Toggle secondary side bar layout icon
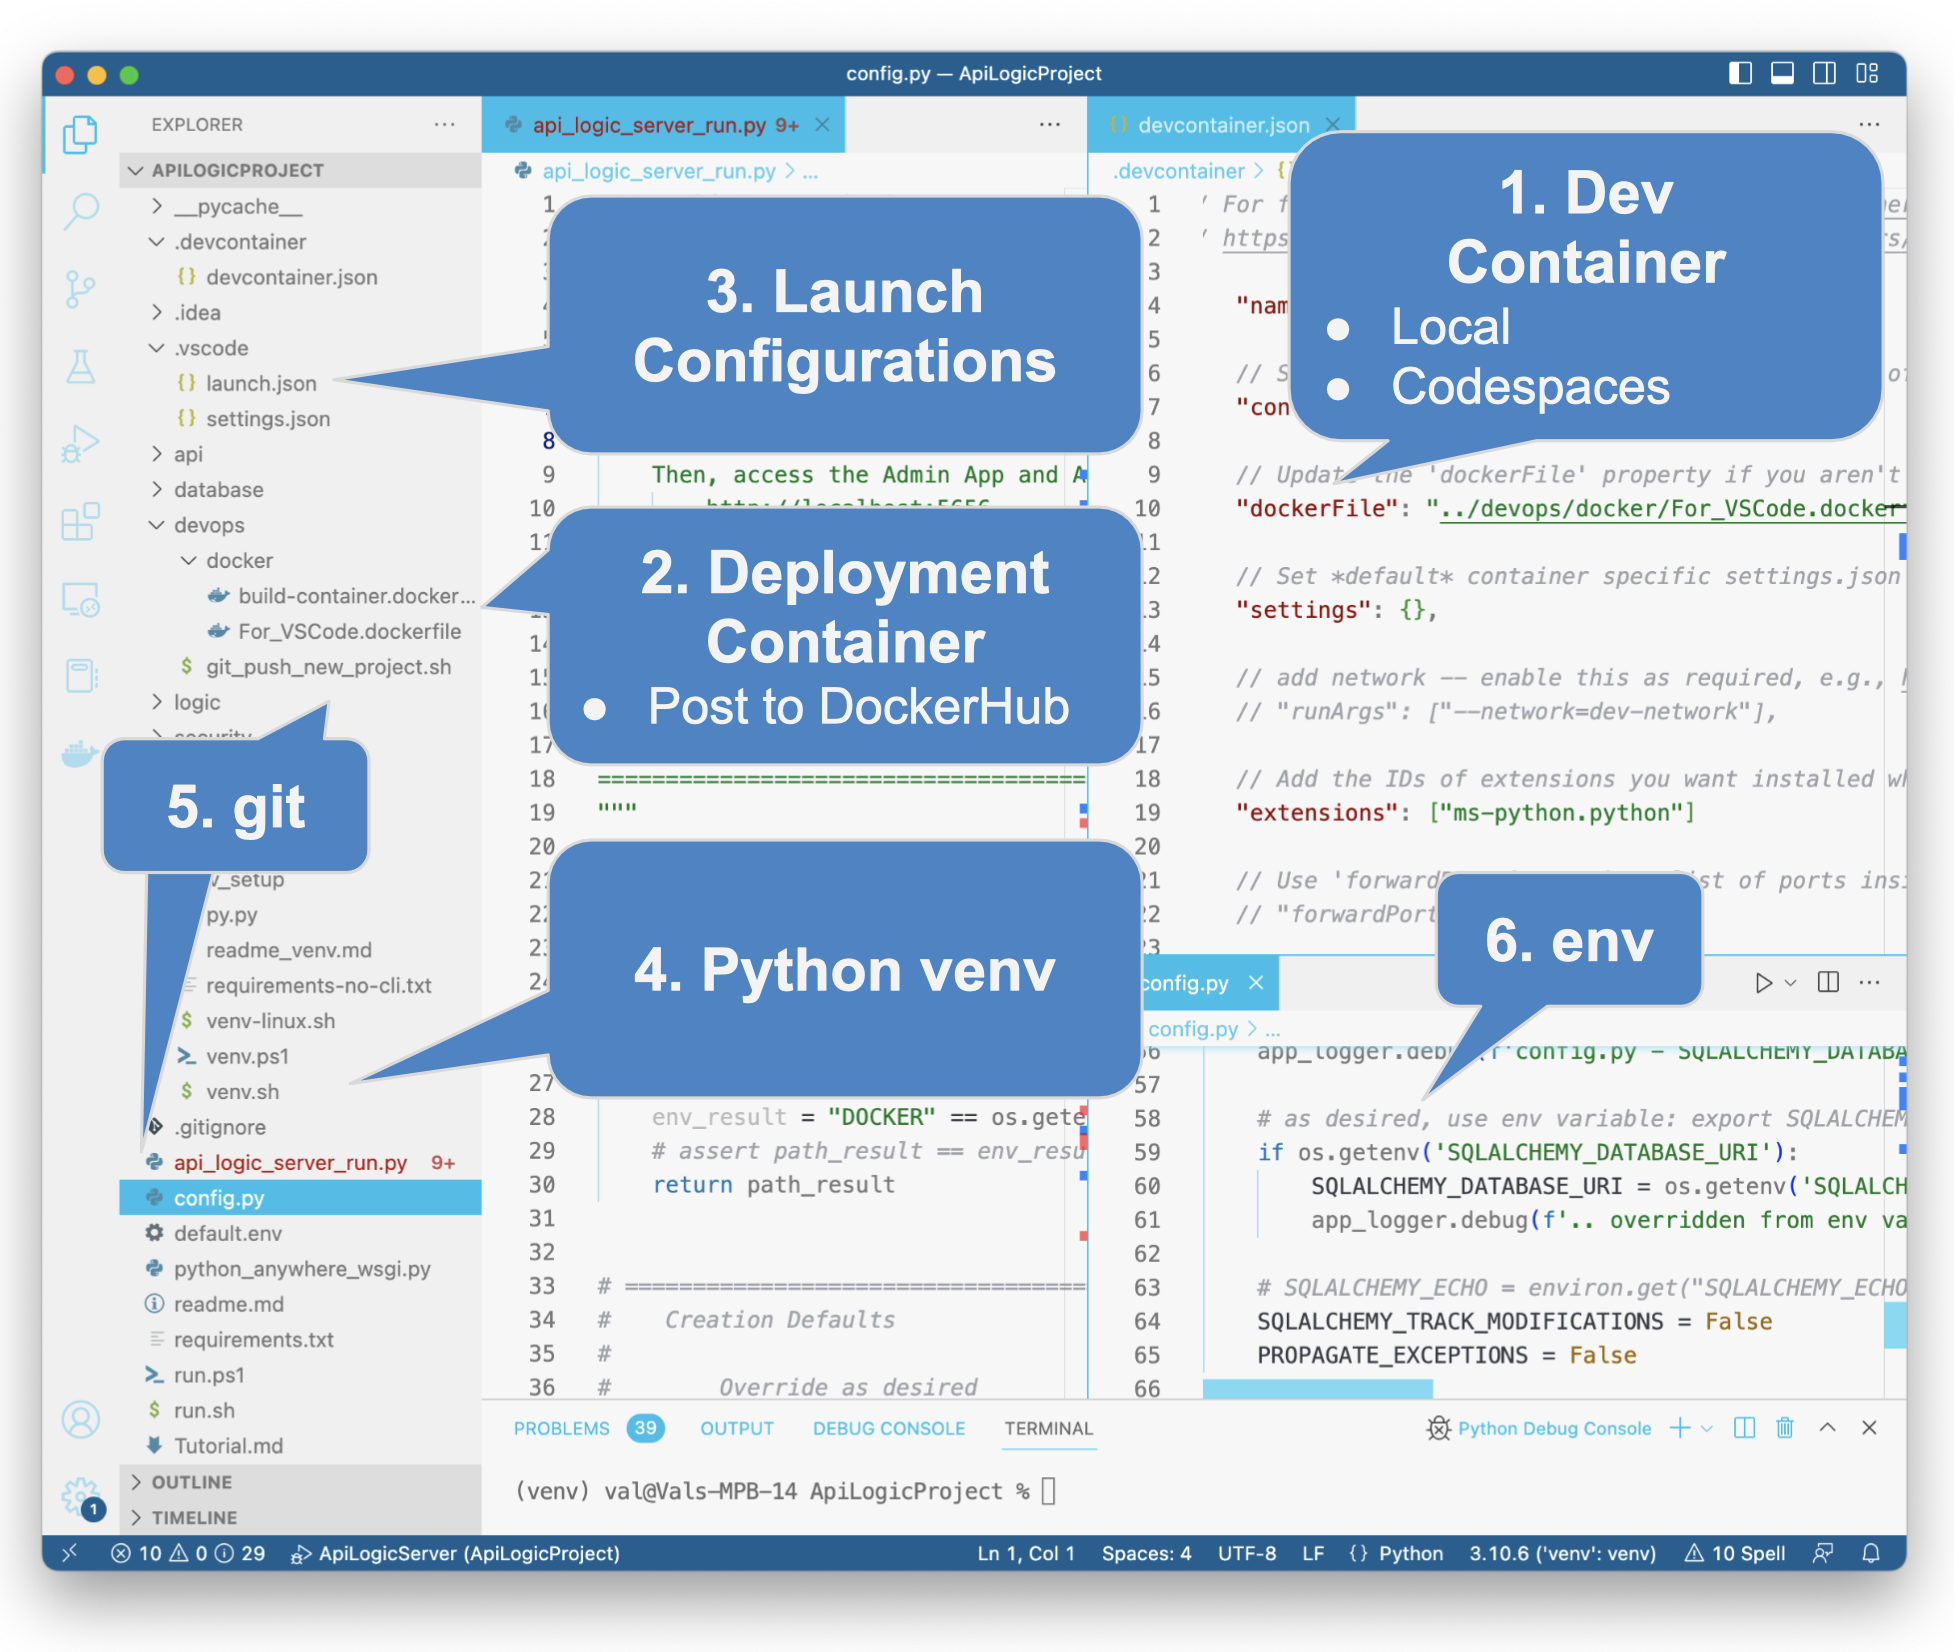The image size is (1954, 1652). pyautogui.click(x=1824, y=73)
